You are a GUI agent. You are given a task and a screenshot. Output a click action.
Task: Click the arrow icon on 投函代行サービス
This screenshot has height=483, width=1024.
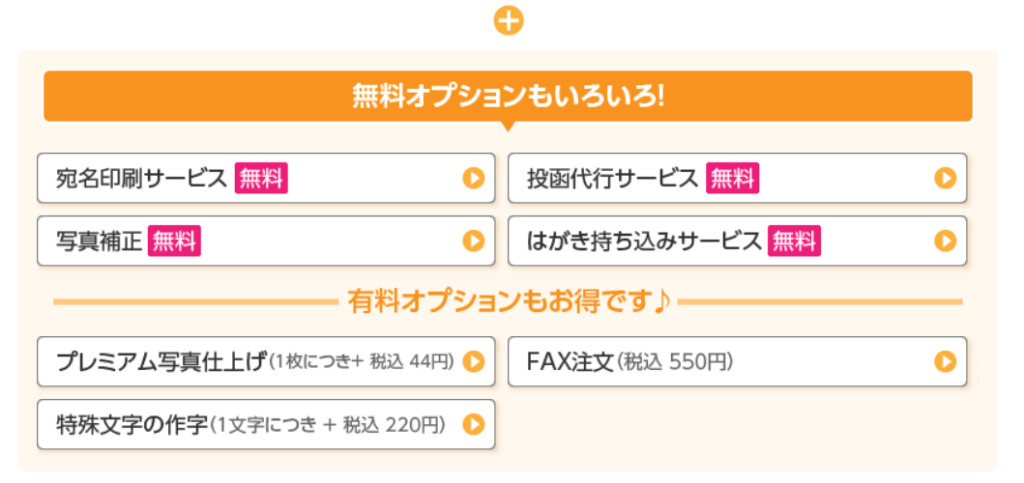(x=945, y=178)
